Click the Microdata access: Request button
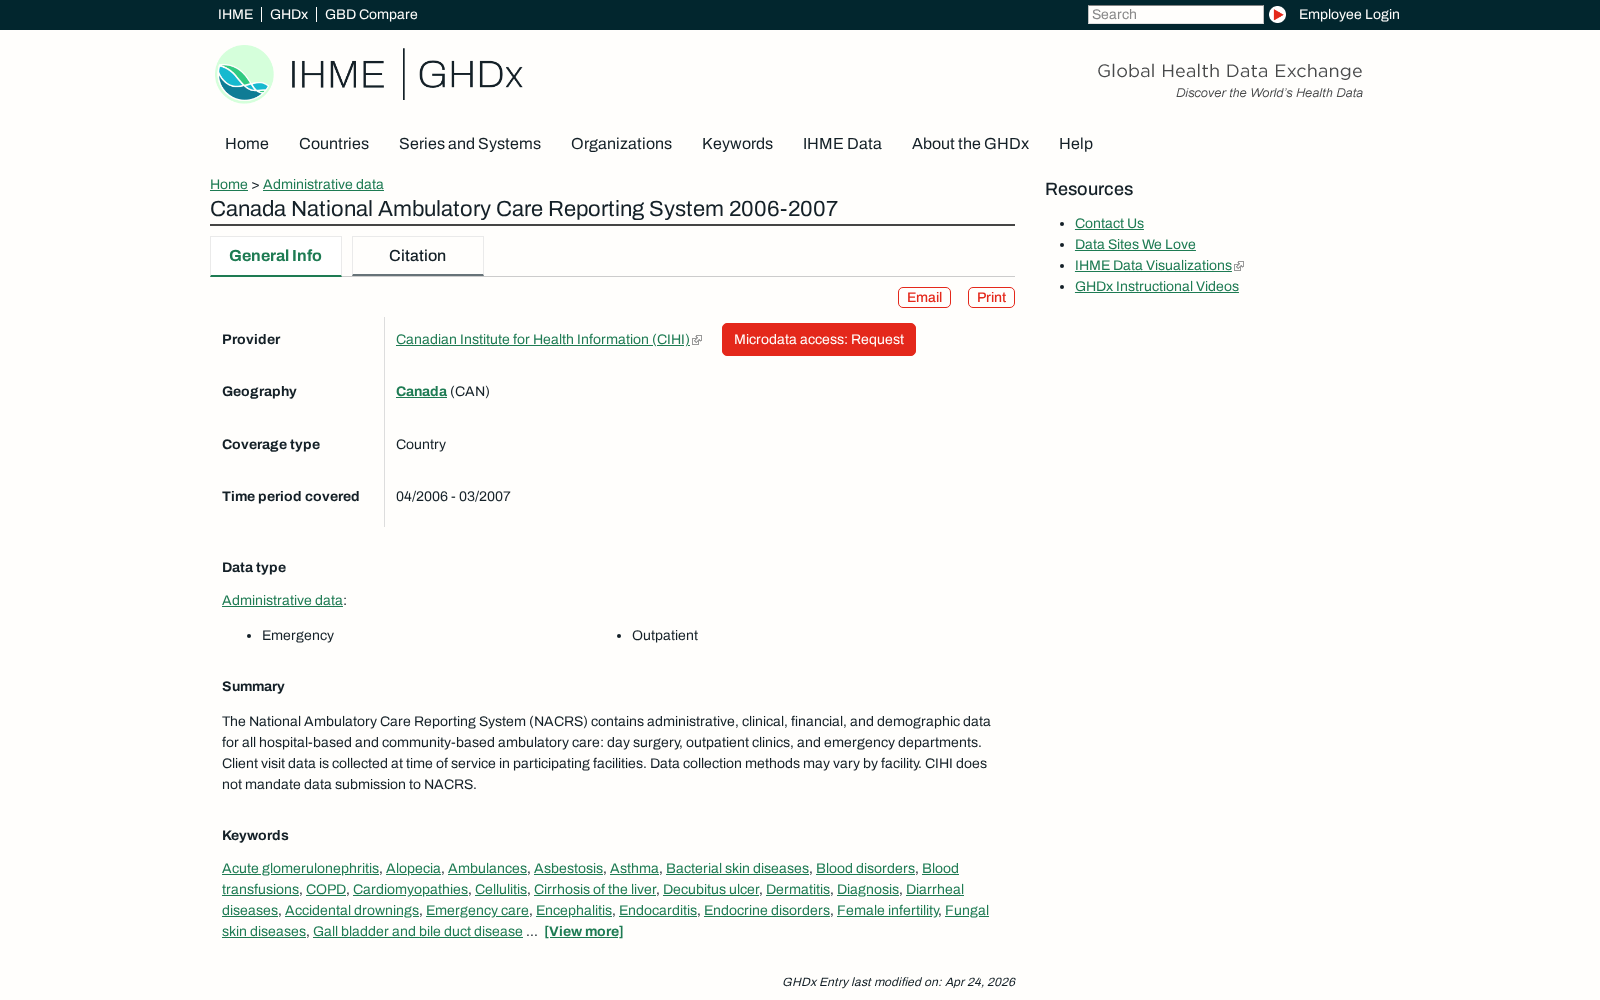1600x1000 pixels. (x=819, y=339)
